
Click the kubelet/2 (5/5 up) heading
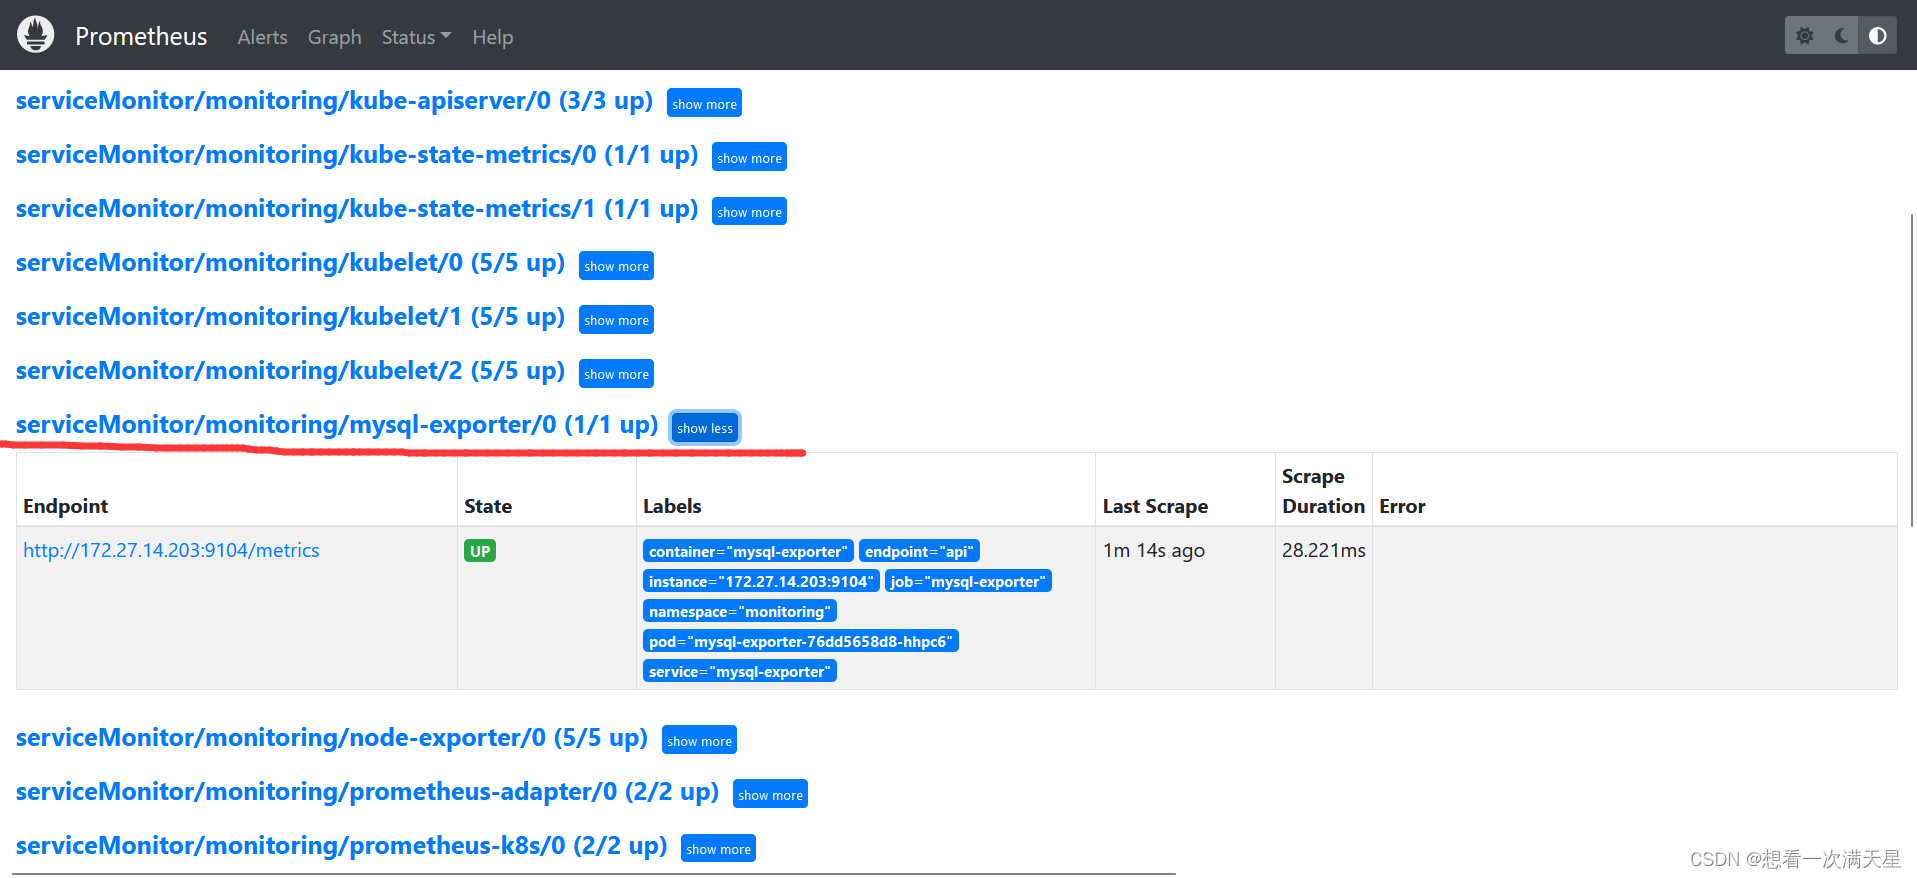[290, 371]
